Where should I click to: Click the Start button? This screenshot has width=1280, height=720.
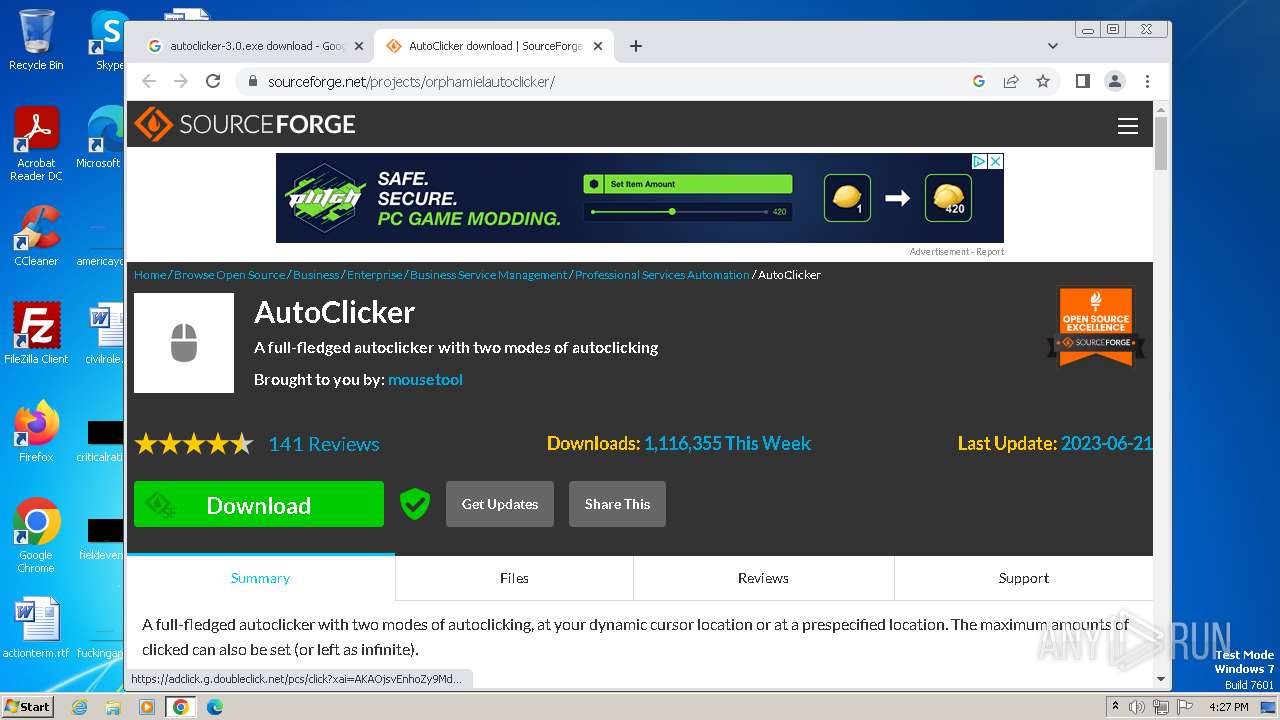click(28, 706)
